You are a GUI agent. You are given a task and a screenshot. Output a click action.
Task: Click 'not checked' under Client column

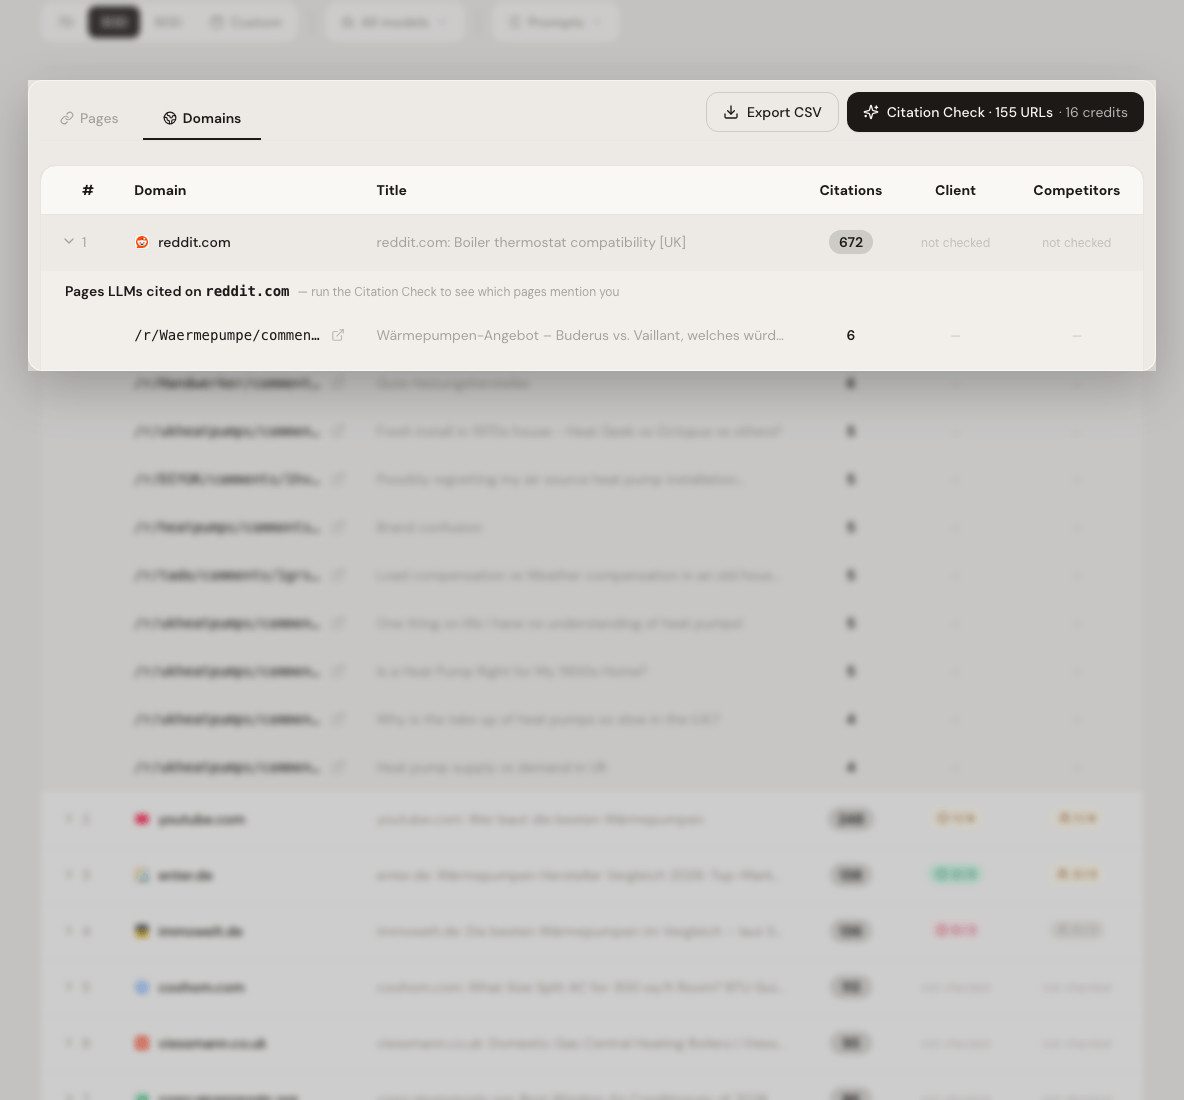(x=955, y=243)
